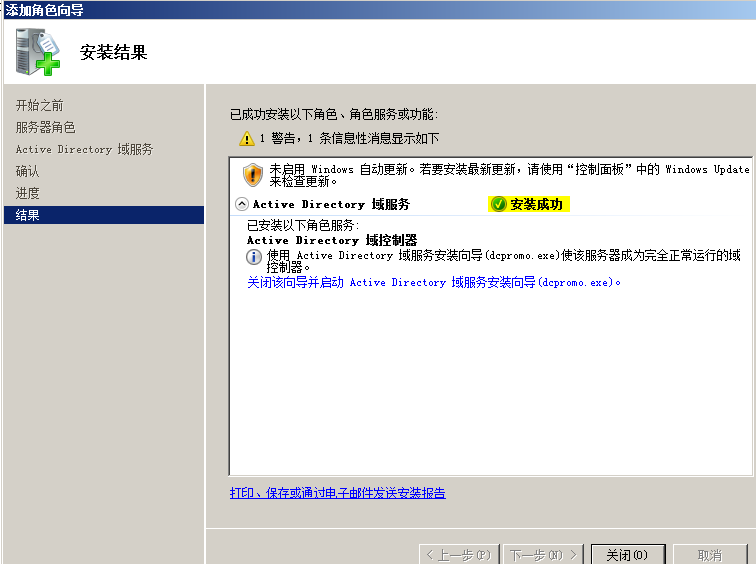The height and width of the screenshot is (564, 756).
Task: Select 确认 step in sidebar
Action: click(27, 171)
